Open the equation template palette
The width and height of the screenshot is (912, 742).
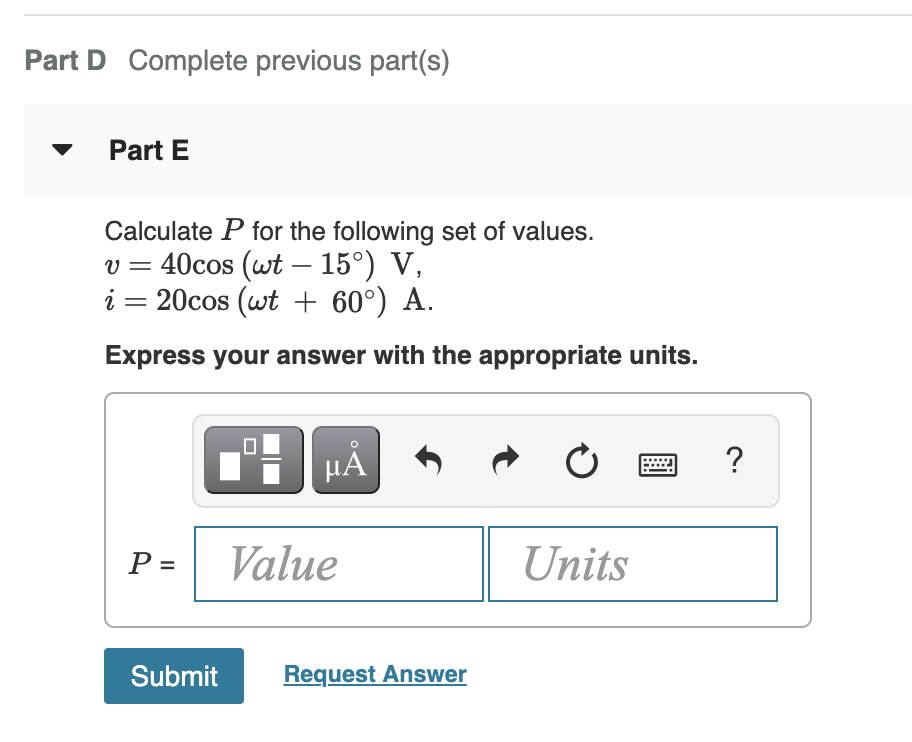click(x=253, y=459)
